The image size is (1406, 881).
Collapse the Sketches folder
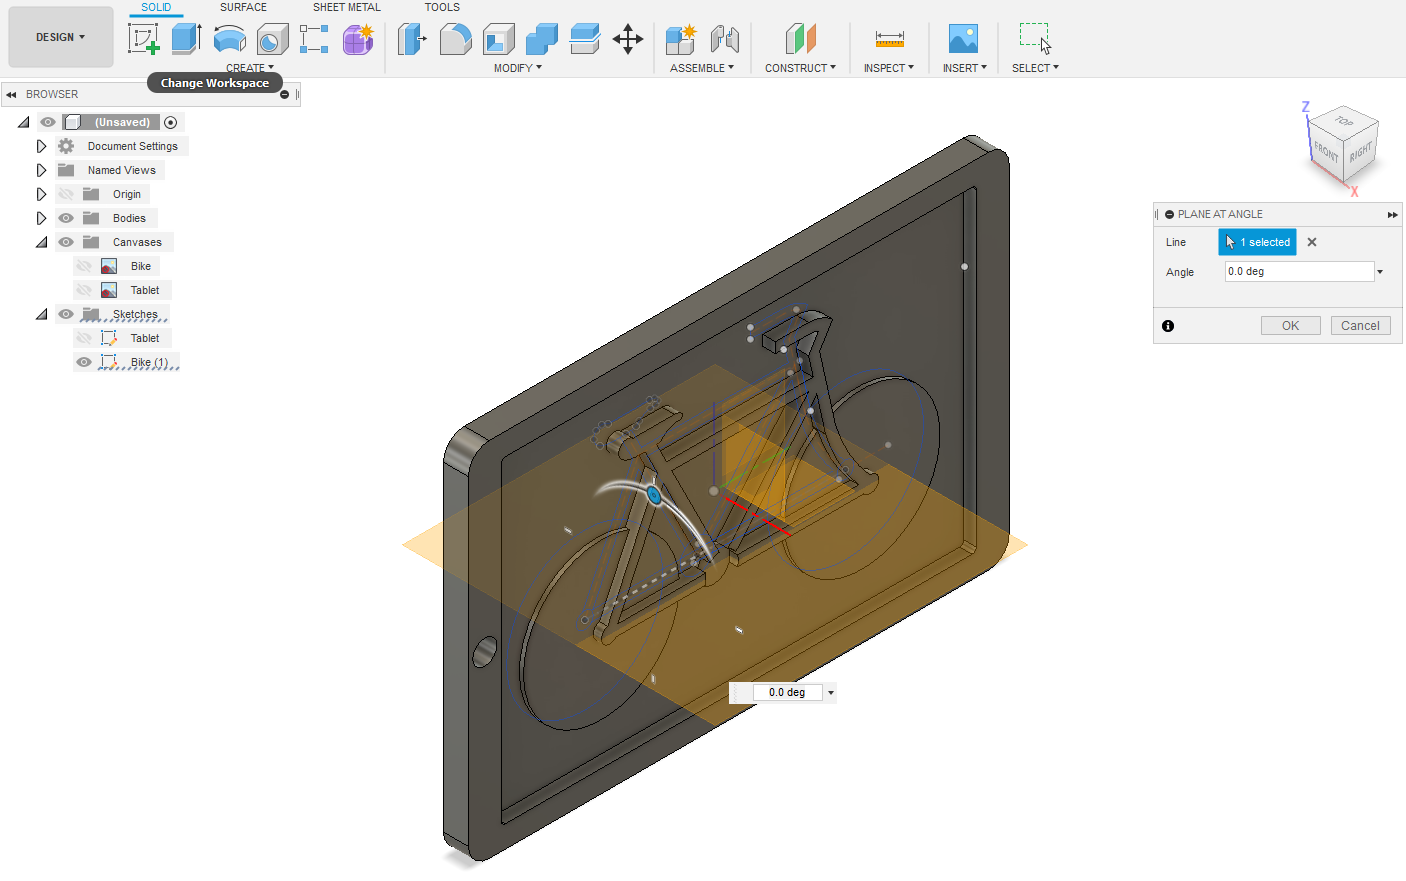[41, 314]
